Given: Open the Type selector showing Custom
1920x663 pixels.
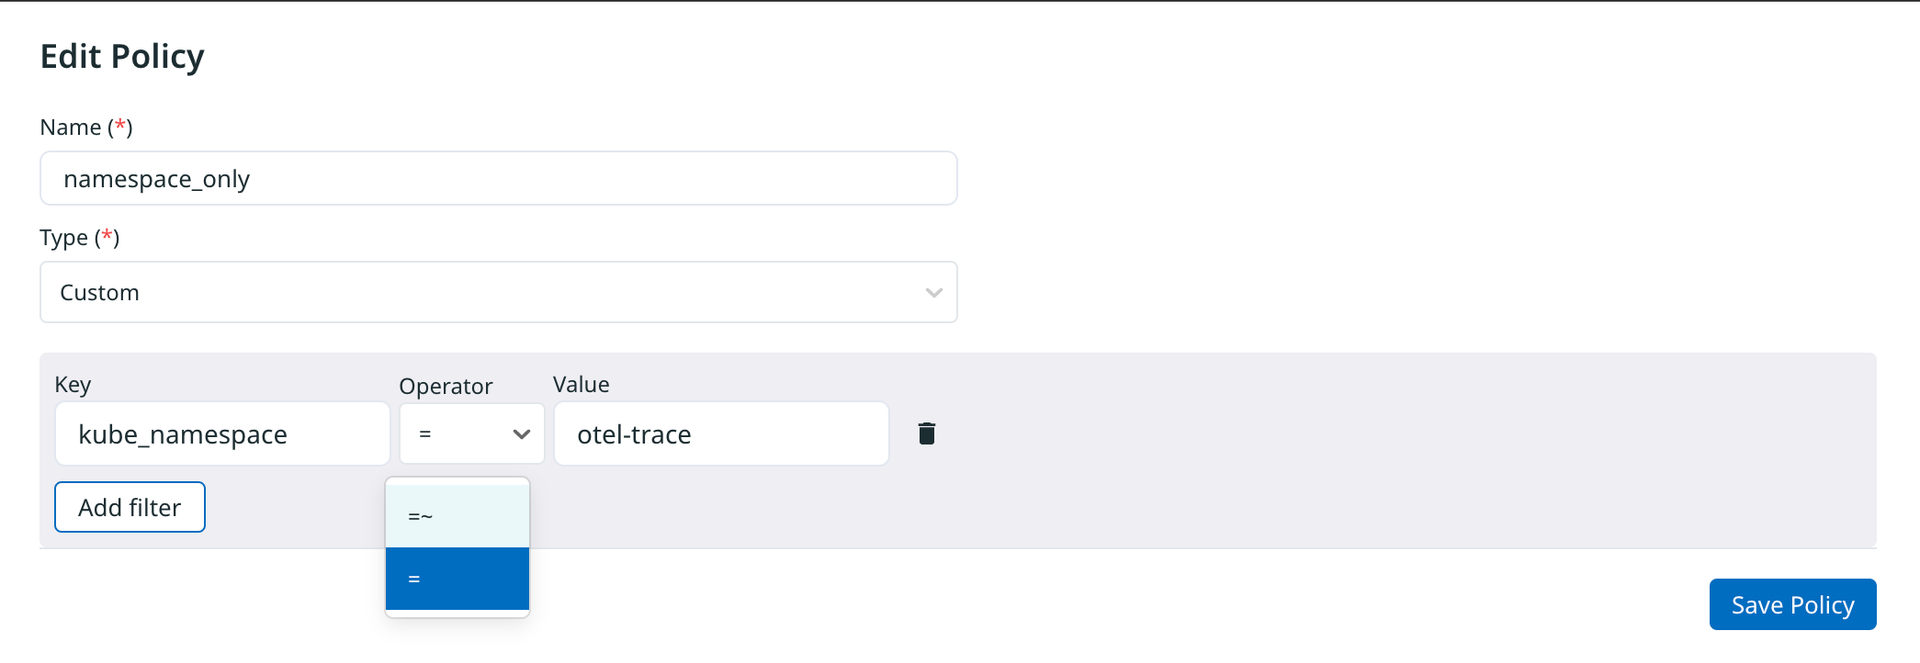Looking at the screenshot, I should (498, 292).
